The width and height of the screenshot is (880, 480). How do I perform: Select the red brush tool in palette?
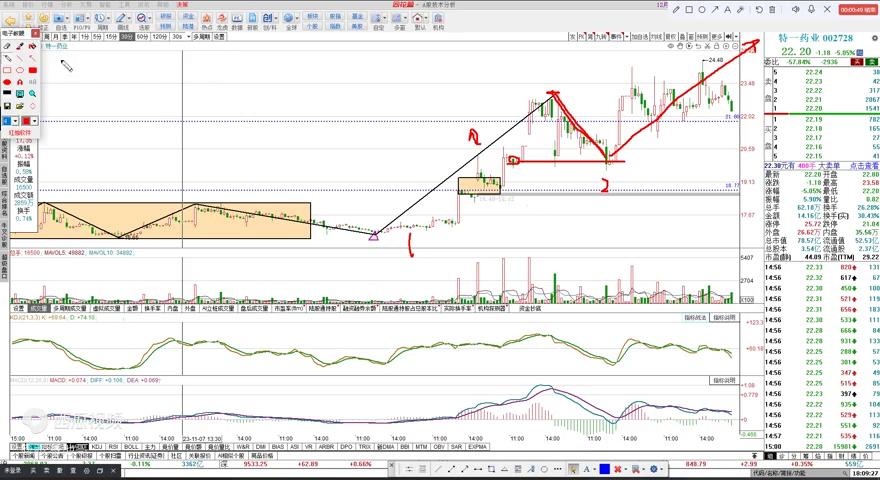pyautogui.click(x=20, y=46)
